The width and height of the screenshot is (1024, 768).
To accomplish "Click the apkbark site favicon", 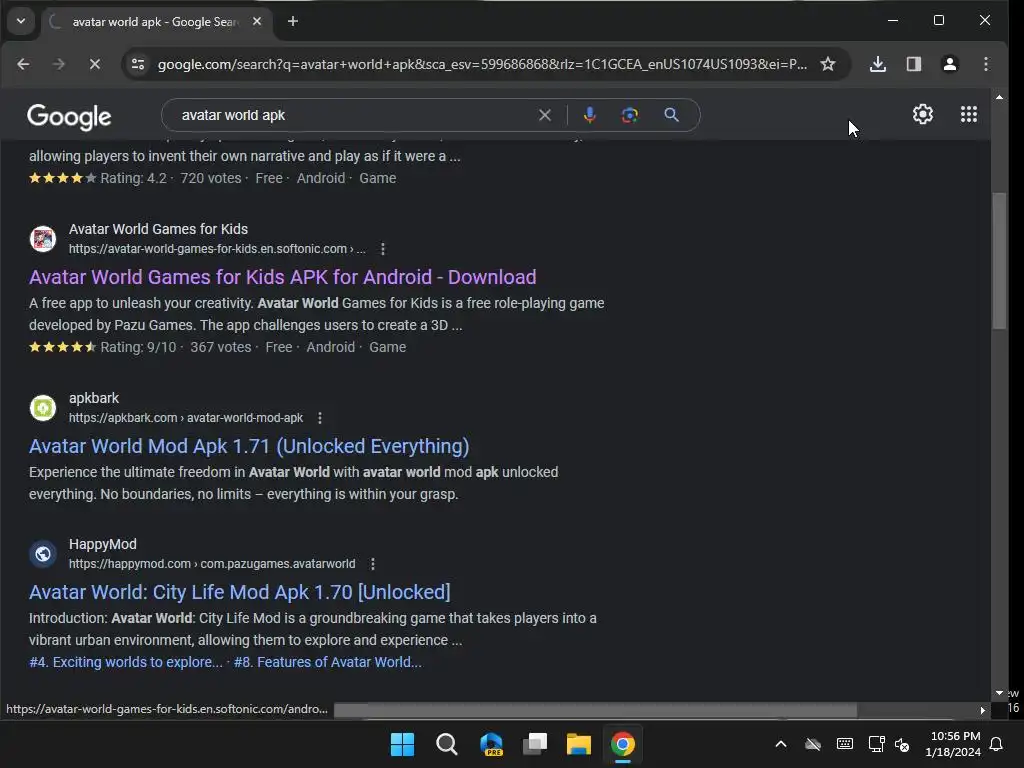I will click(43, 408).
